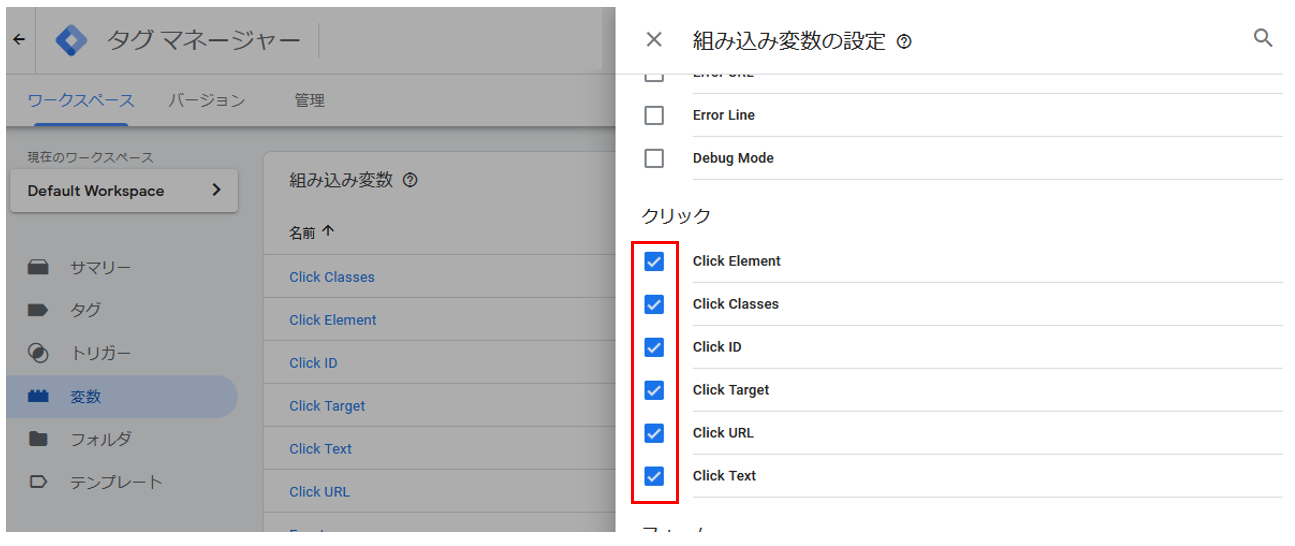Image resolution: width=1295 pixels, height=546 pixels.
Task: Click the クリック section heading
Action: click(x=676, y=216)
